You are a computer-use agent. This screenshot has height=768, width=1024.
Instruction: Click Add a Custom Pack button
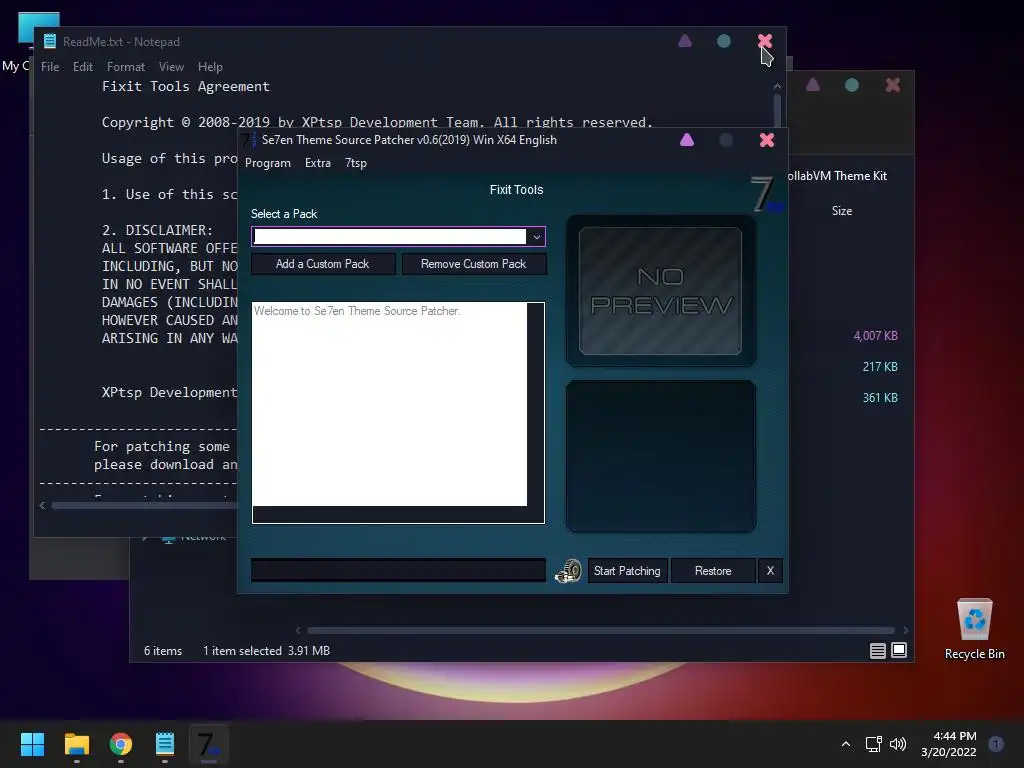point(323,264)
